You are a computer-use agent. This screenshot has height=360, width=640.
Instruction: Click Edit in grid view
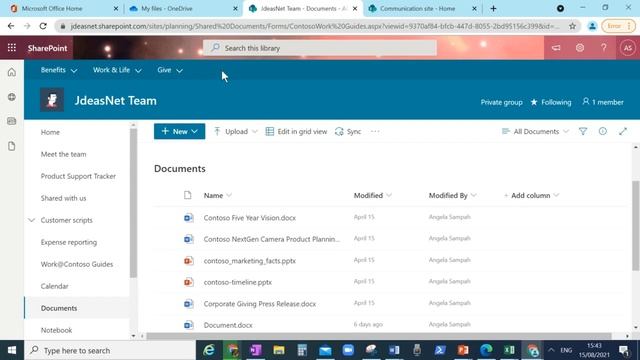[296, 131]
